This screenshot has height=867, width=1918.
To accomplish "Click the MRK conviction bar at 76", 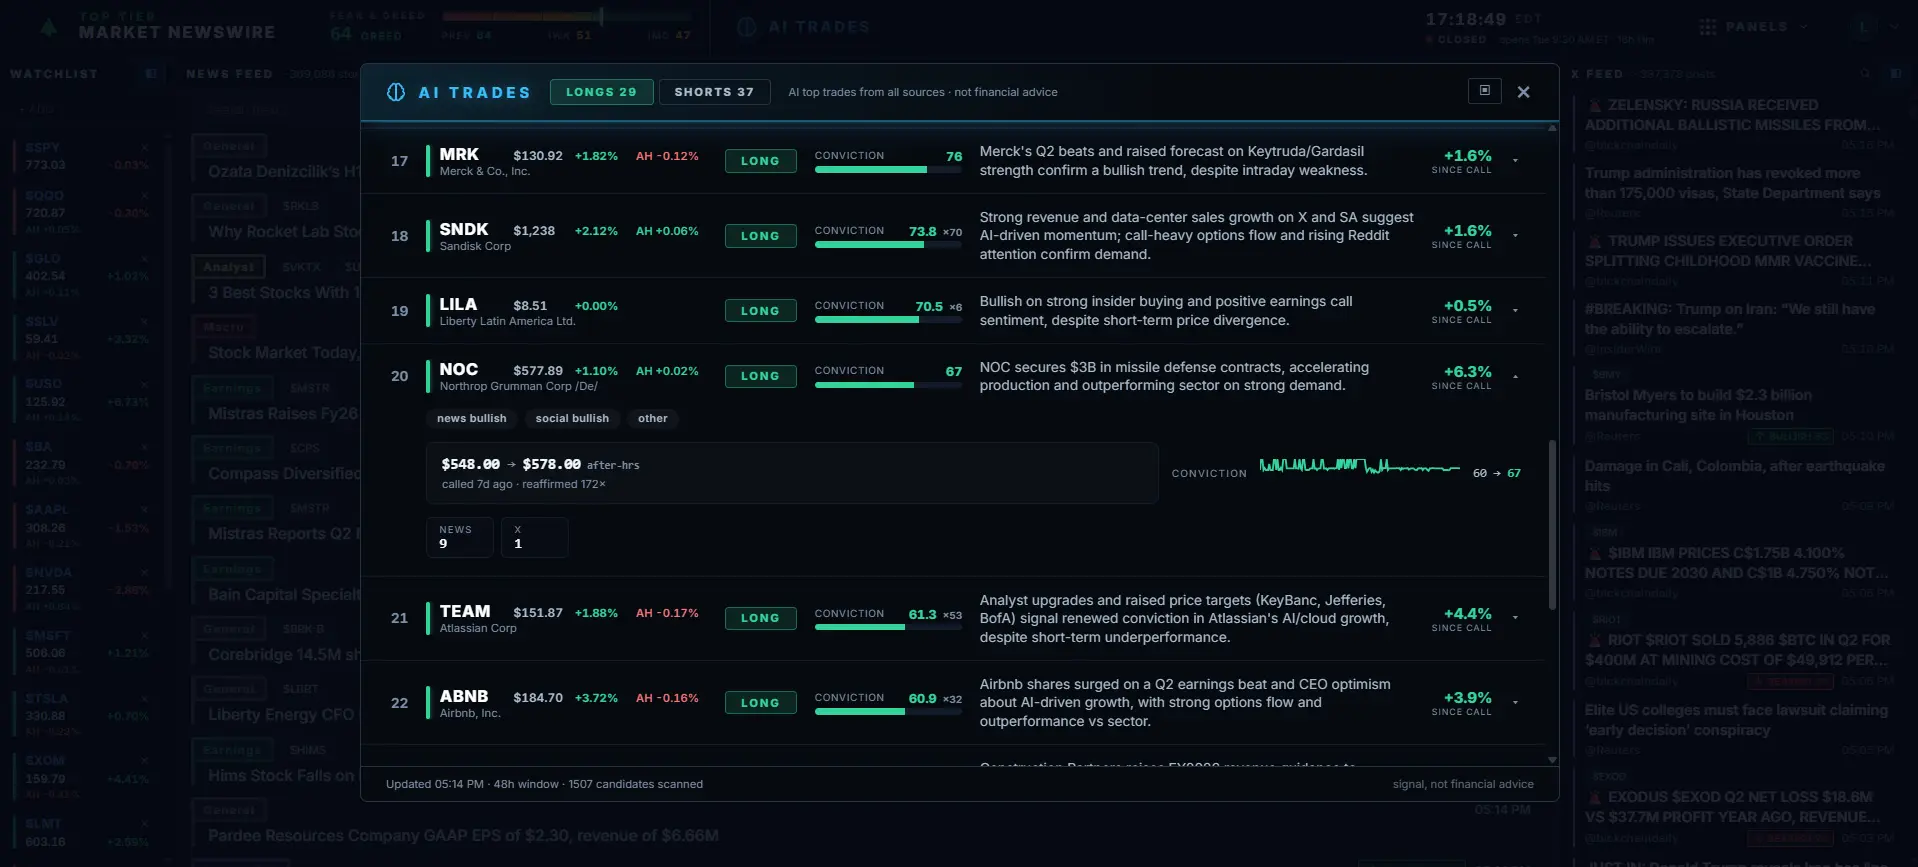I will pos(888,170).
